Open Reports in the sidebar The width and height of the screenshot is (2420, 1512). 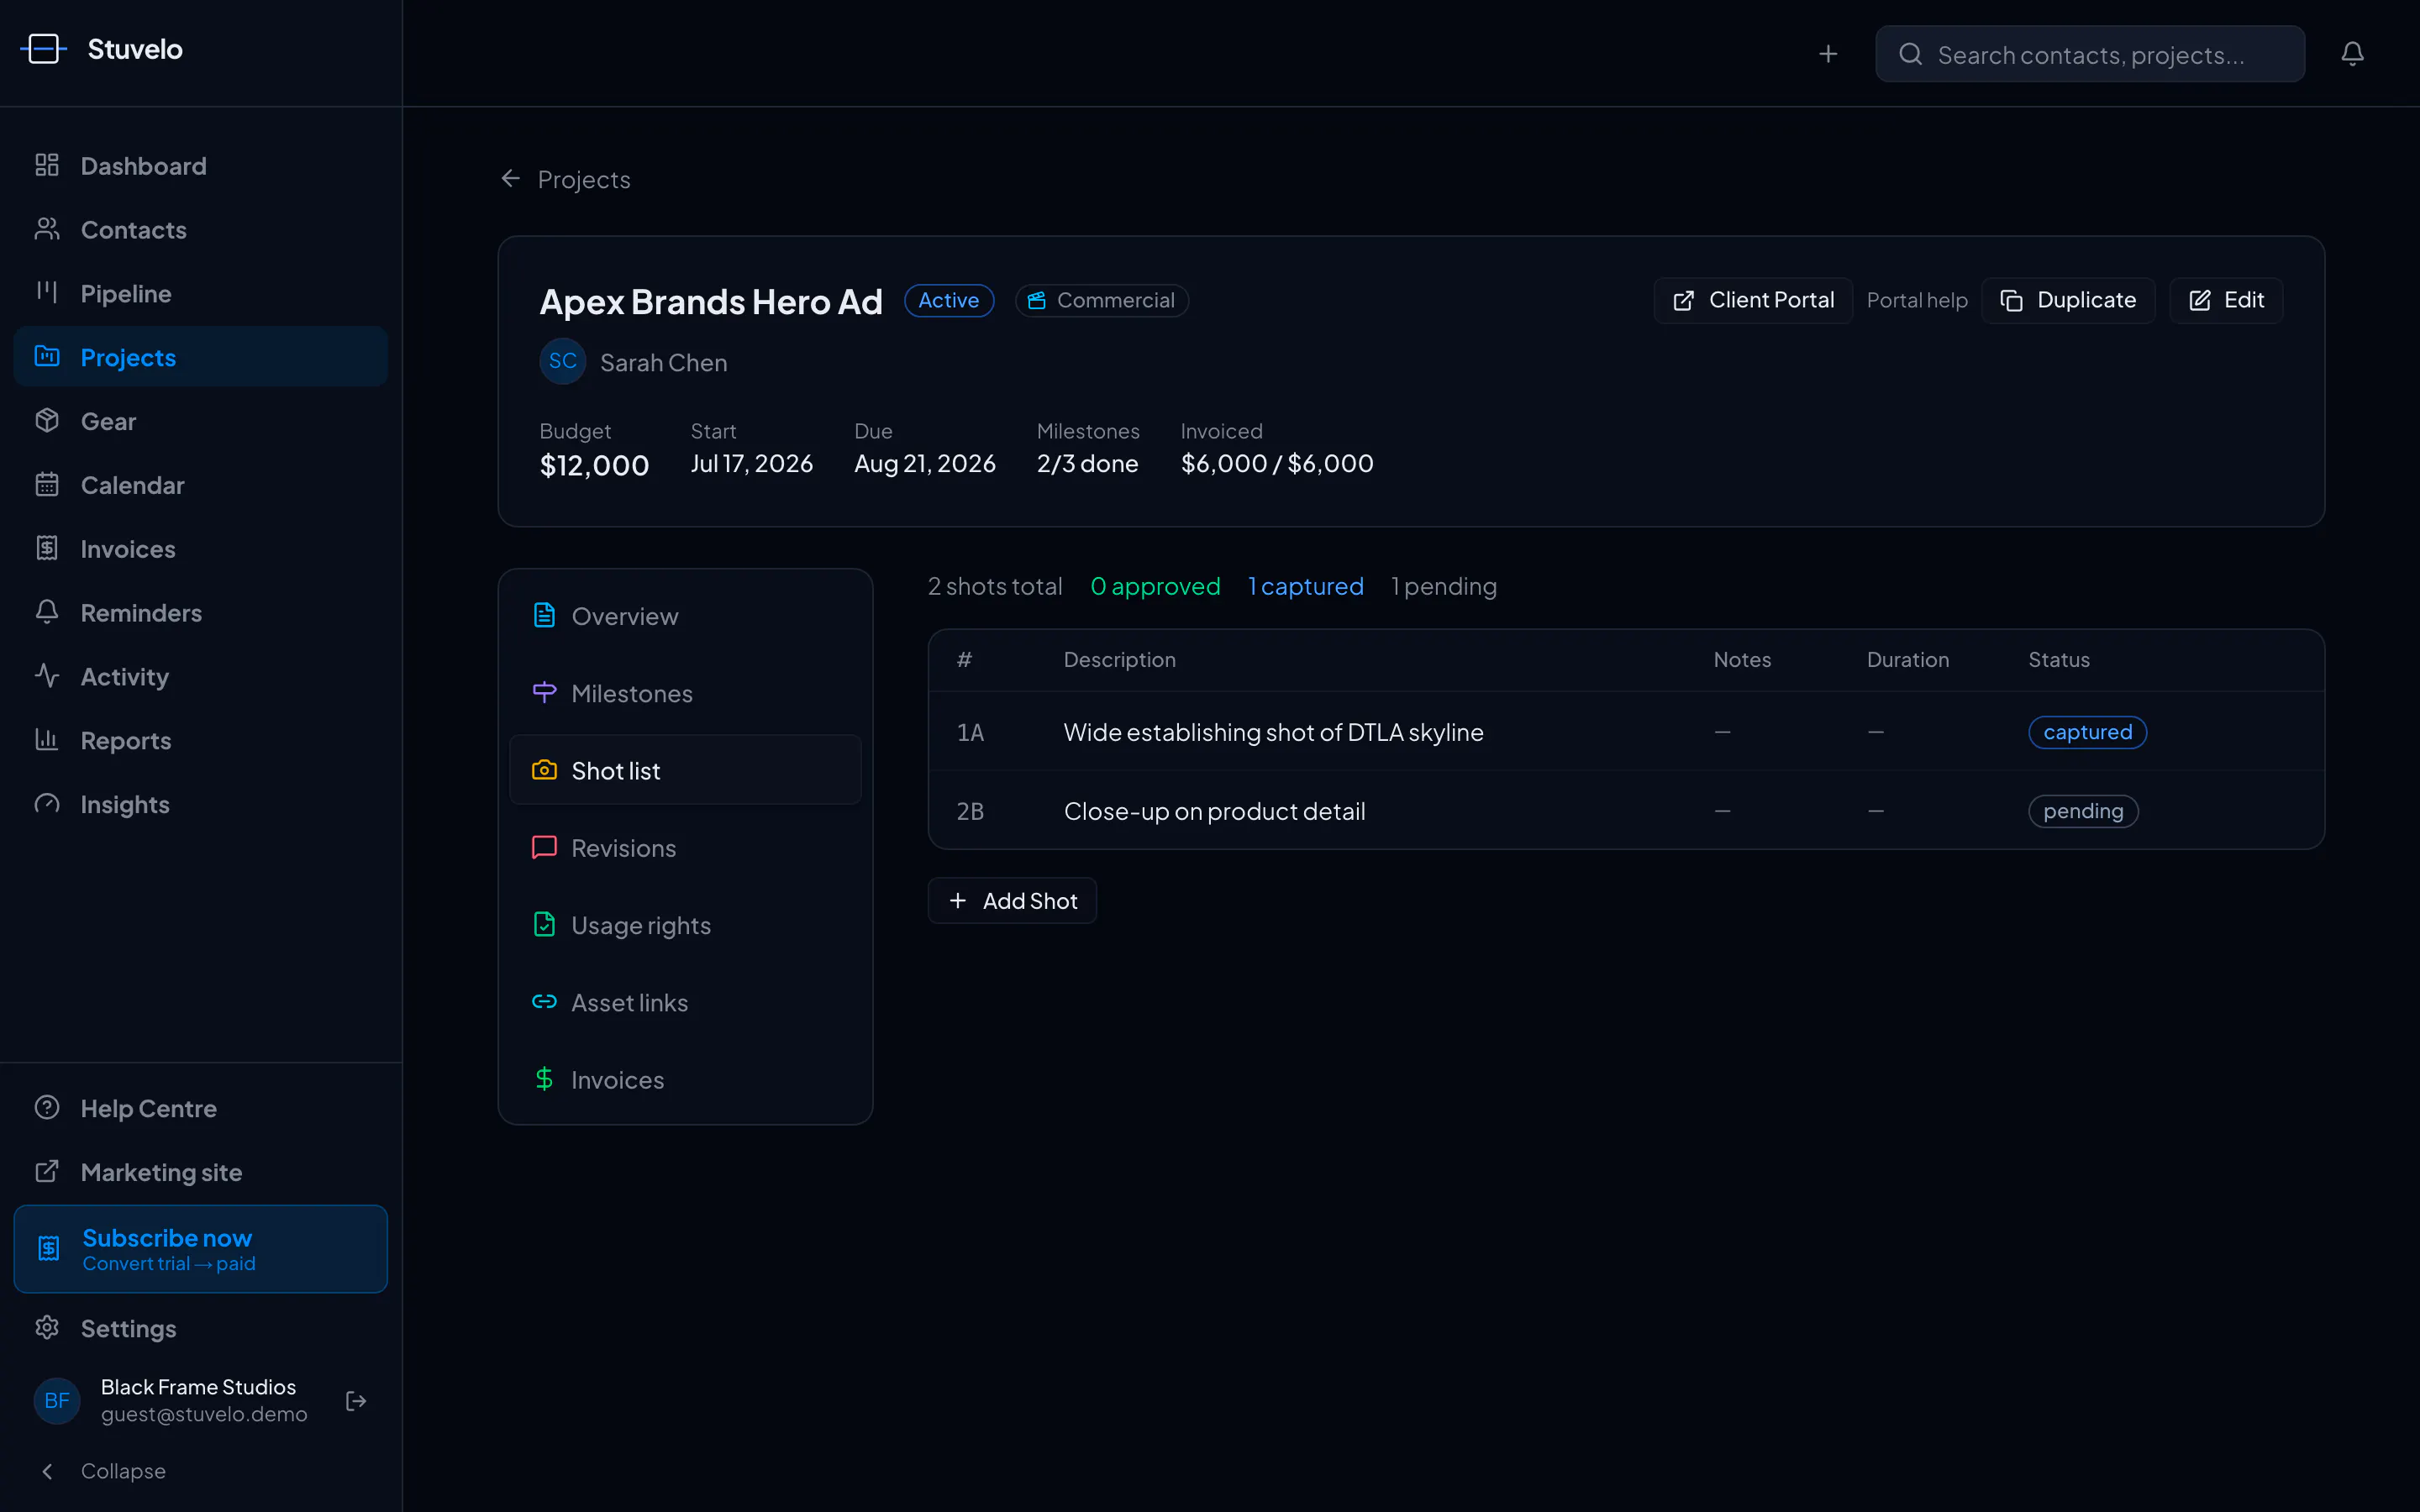point(200,741)
